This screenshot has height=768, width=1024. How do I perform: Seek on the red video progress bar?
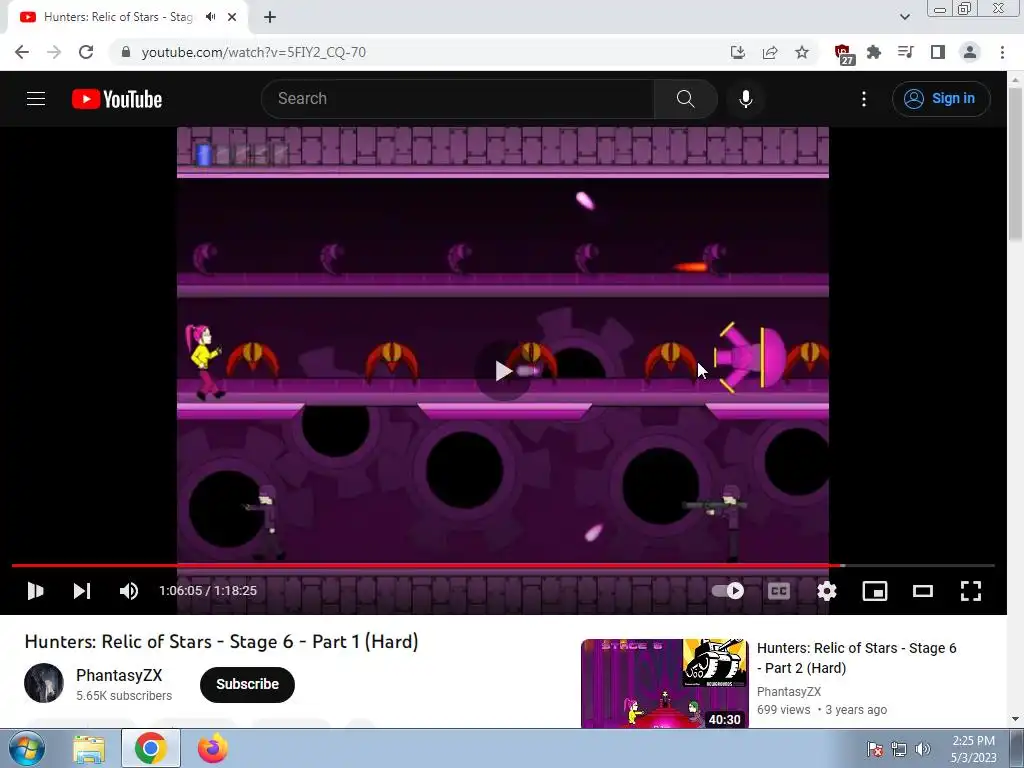[503, 566]
